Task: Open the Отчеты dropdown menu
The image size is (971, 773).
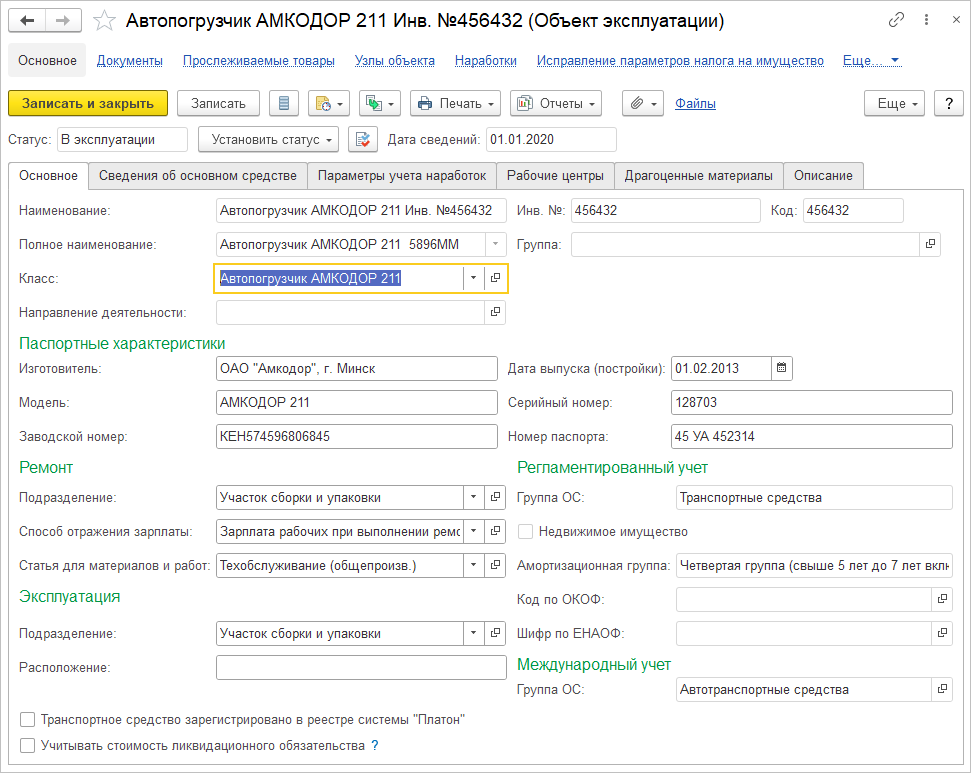Action: pyautogui.click(x=555, y=103)
